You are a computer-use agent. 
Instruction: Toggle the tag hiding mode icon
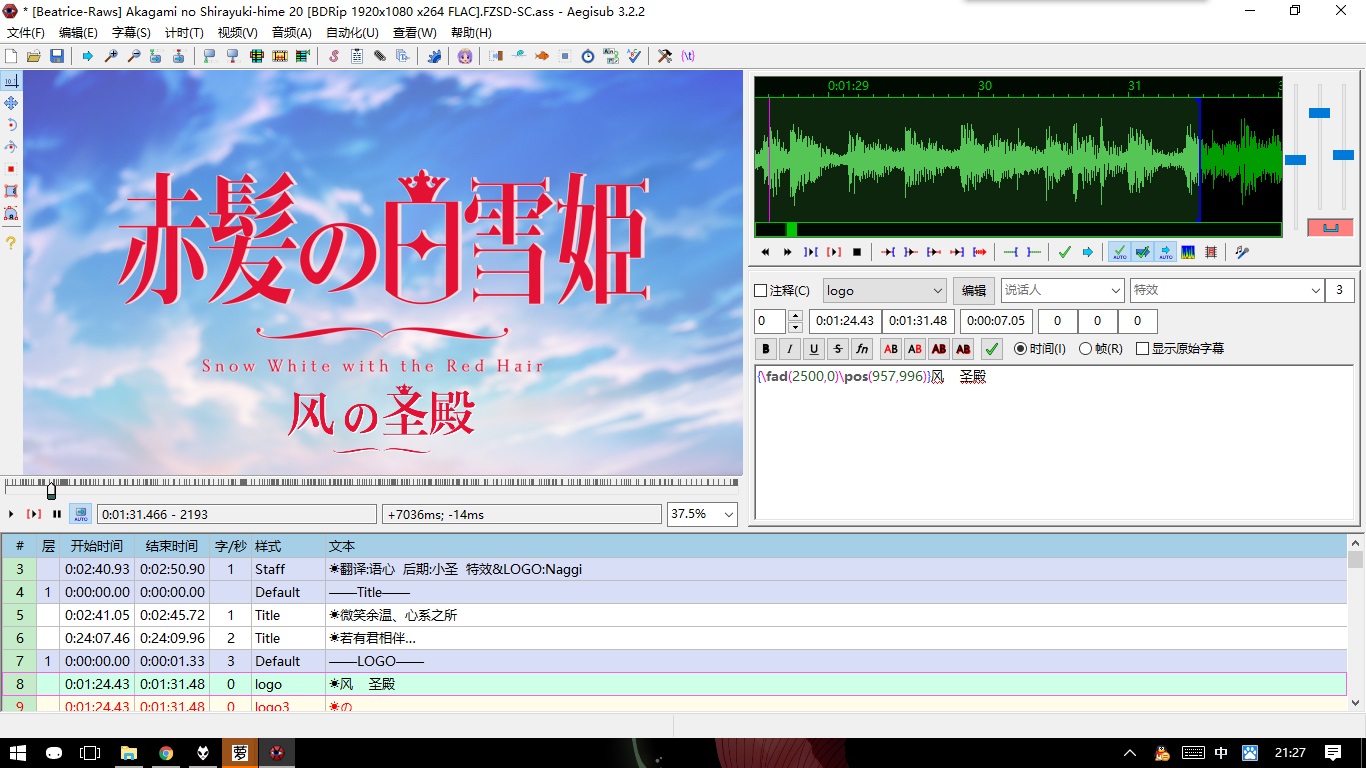point(688,56)
